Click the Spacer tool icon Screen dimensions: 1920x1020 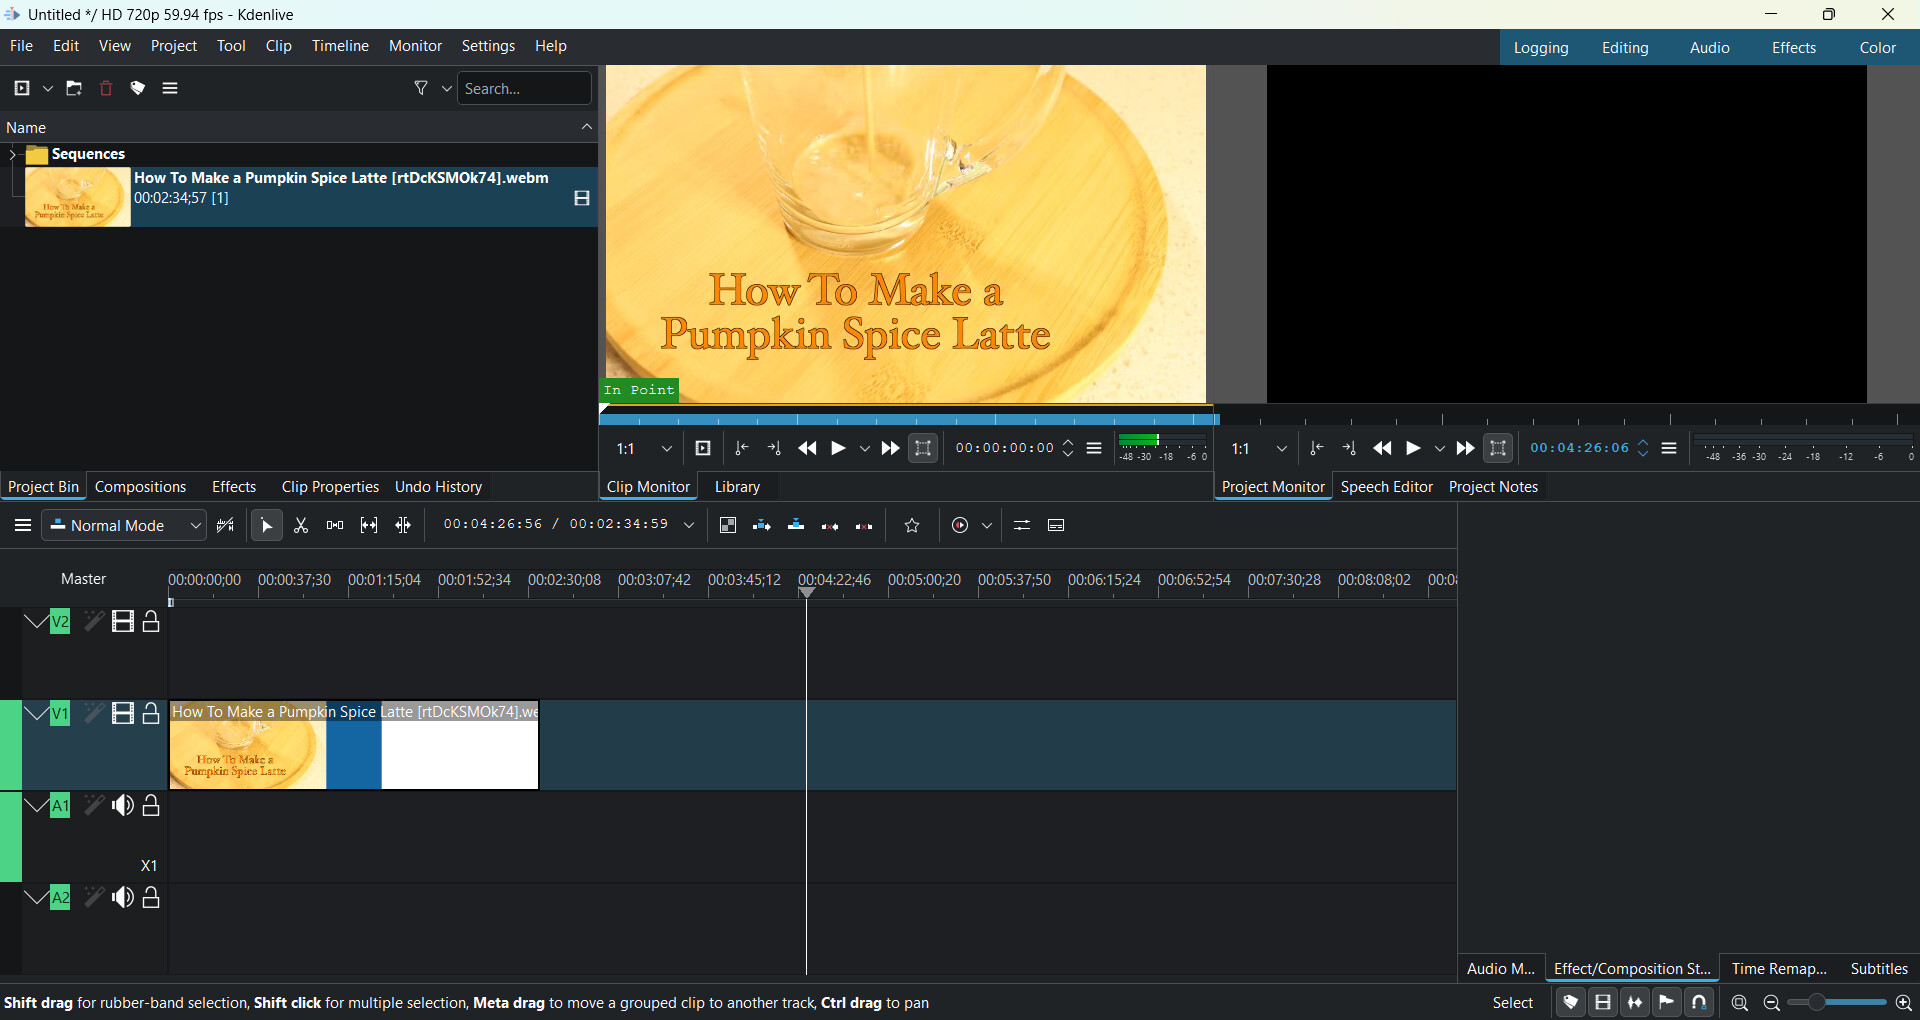coord(335,526)
